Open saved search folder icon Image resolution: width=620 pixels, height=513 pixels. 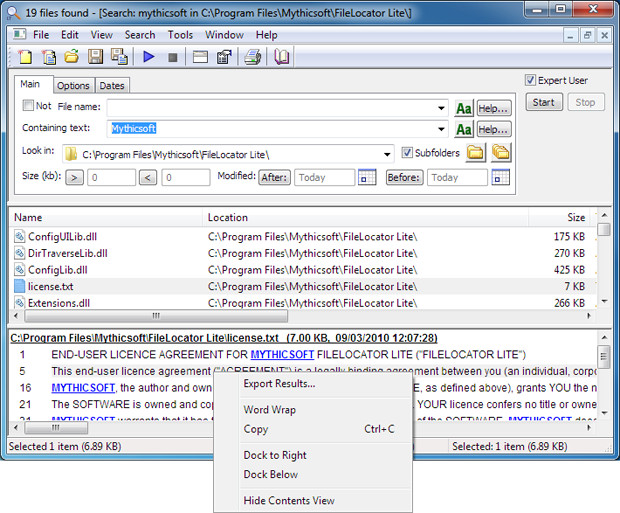pos(72,57)
